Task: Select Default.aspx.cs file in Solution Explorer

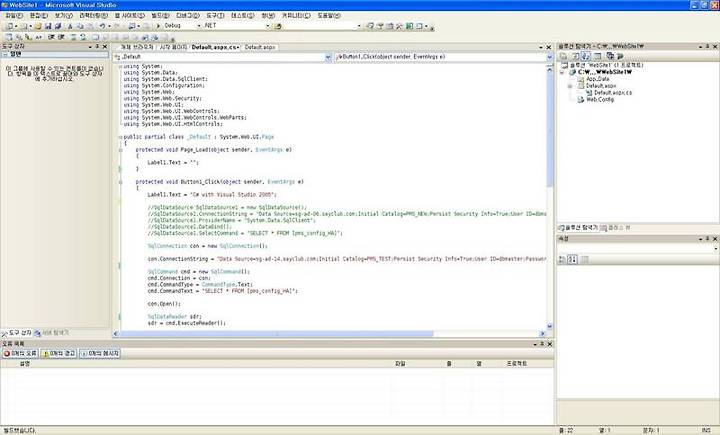Action: click(x=613, y=93)
